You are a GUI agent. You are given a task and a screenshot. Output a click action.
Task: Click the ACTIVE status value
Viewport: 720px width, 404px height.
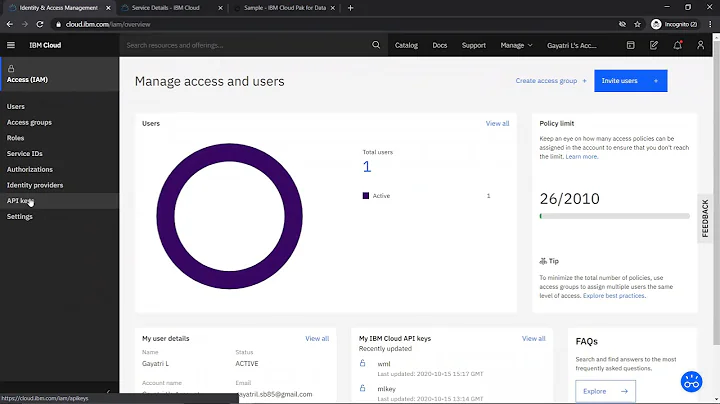click(247, 363)
